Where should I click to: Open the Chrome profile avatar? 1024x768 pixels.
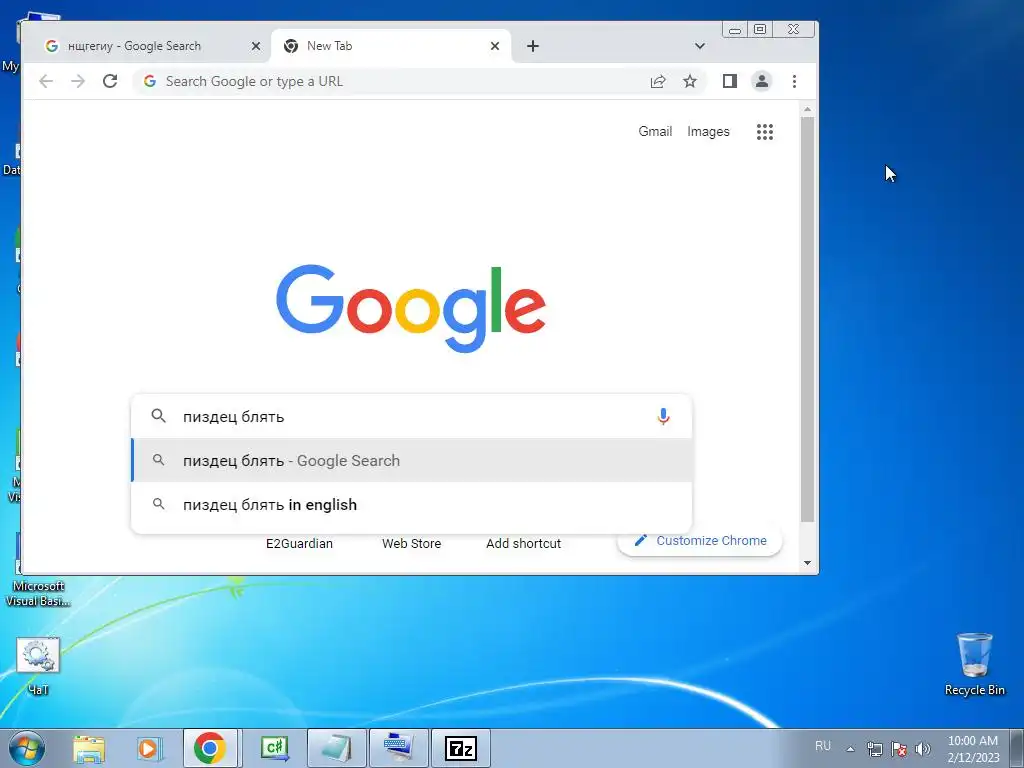761,81
